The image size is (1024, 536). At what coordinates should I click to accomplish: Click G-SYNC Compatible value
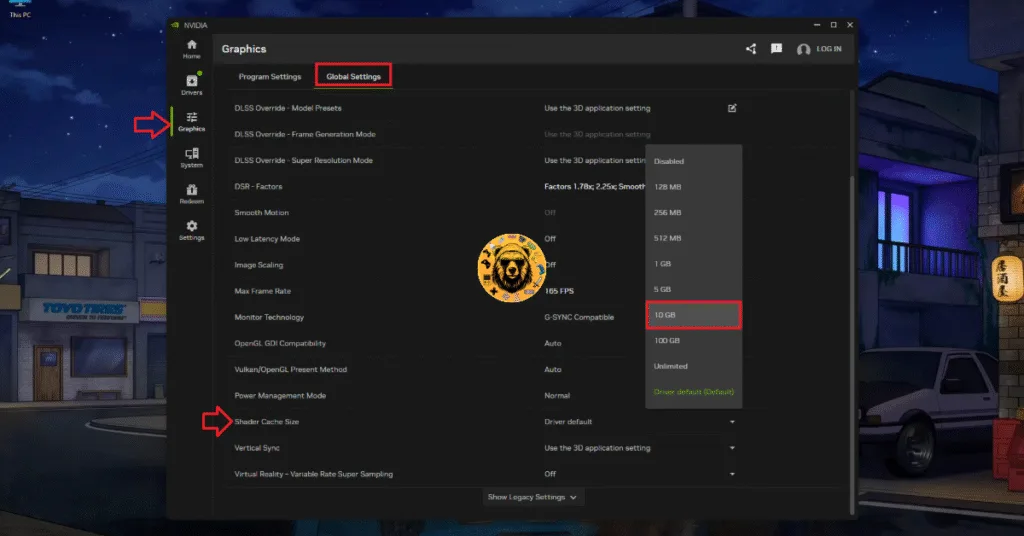579,317
